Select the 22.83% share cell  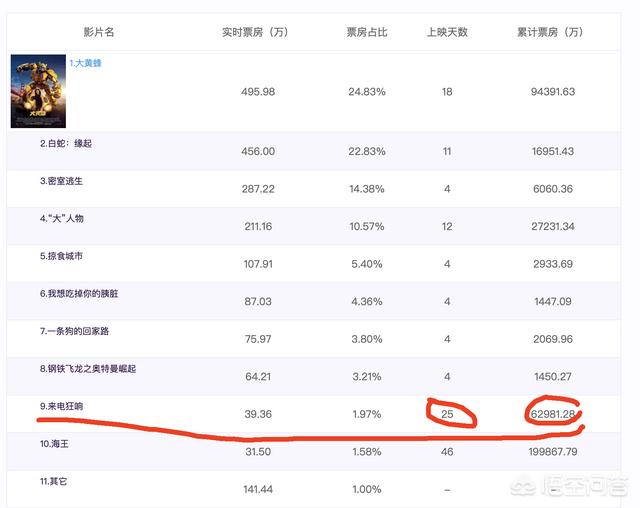(367, 151)
